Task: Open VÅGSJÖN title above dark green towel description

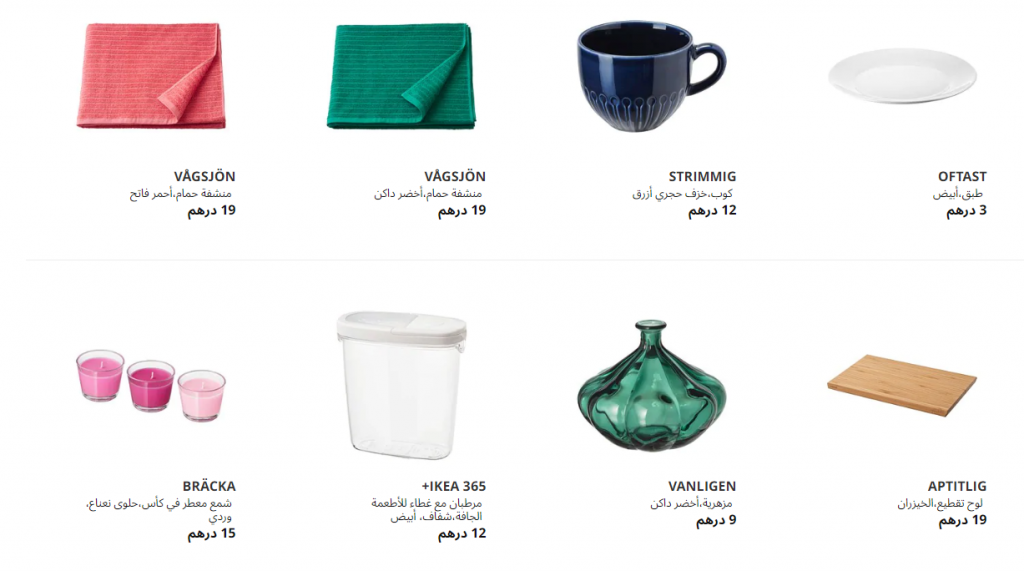Action: 455,176
